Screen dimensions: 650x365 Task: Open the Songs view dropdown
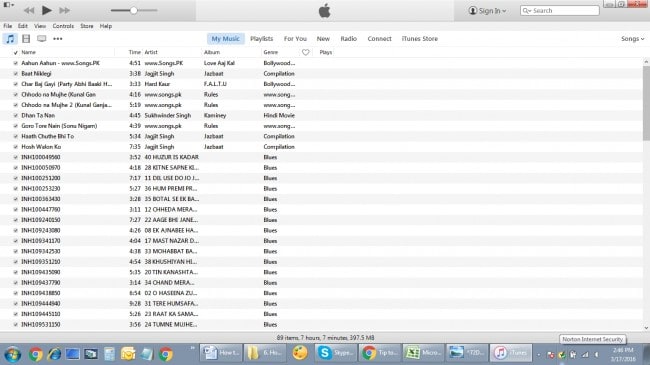pyautogui.click(x=633, y=39)
